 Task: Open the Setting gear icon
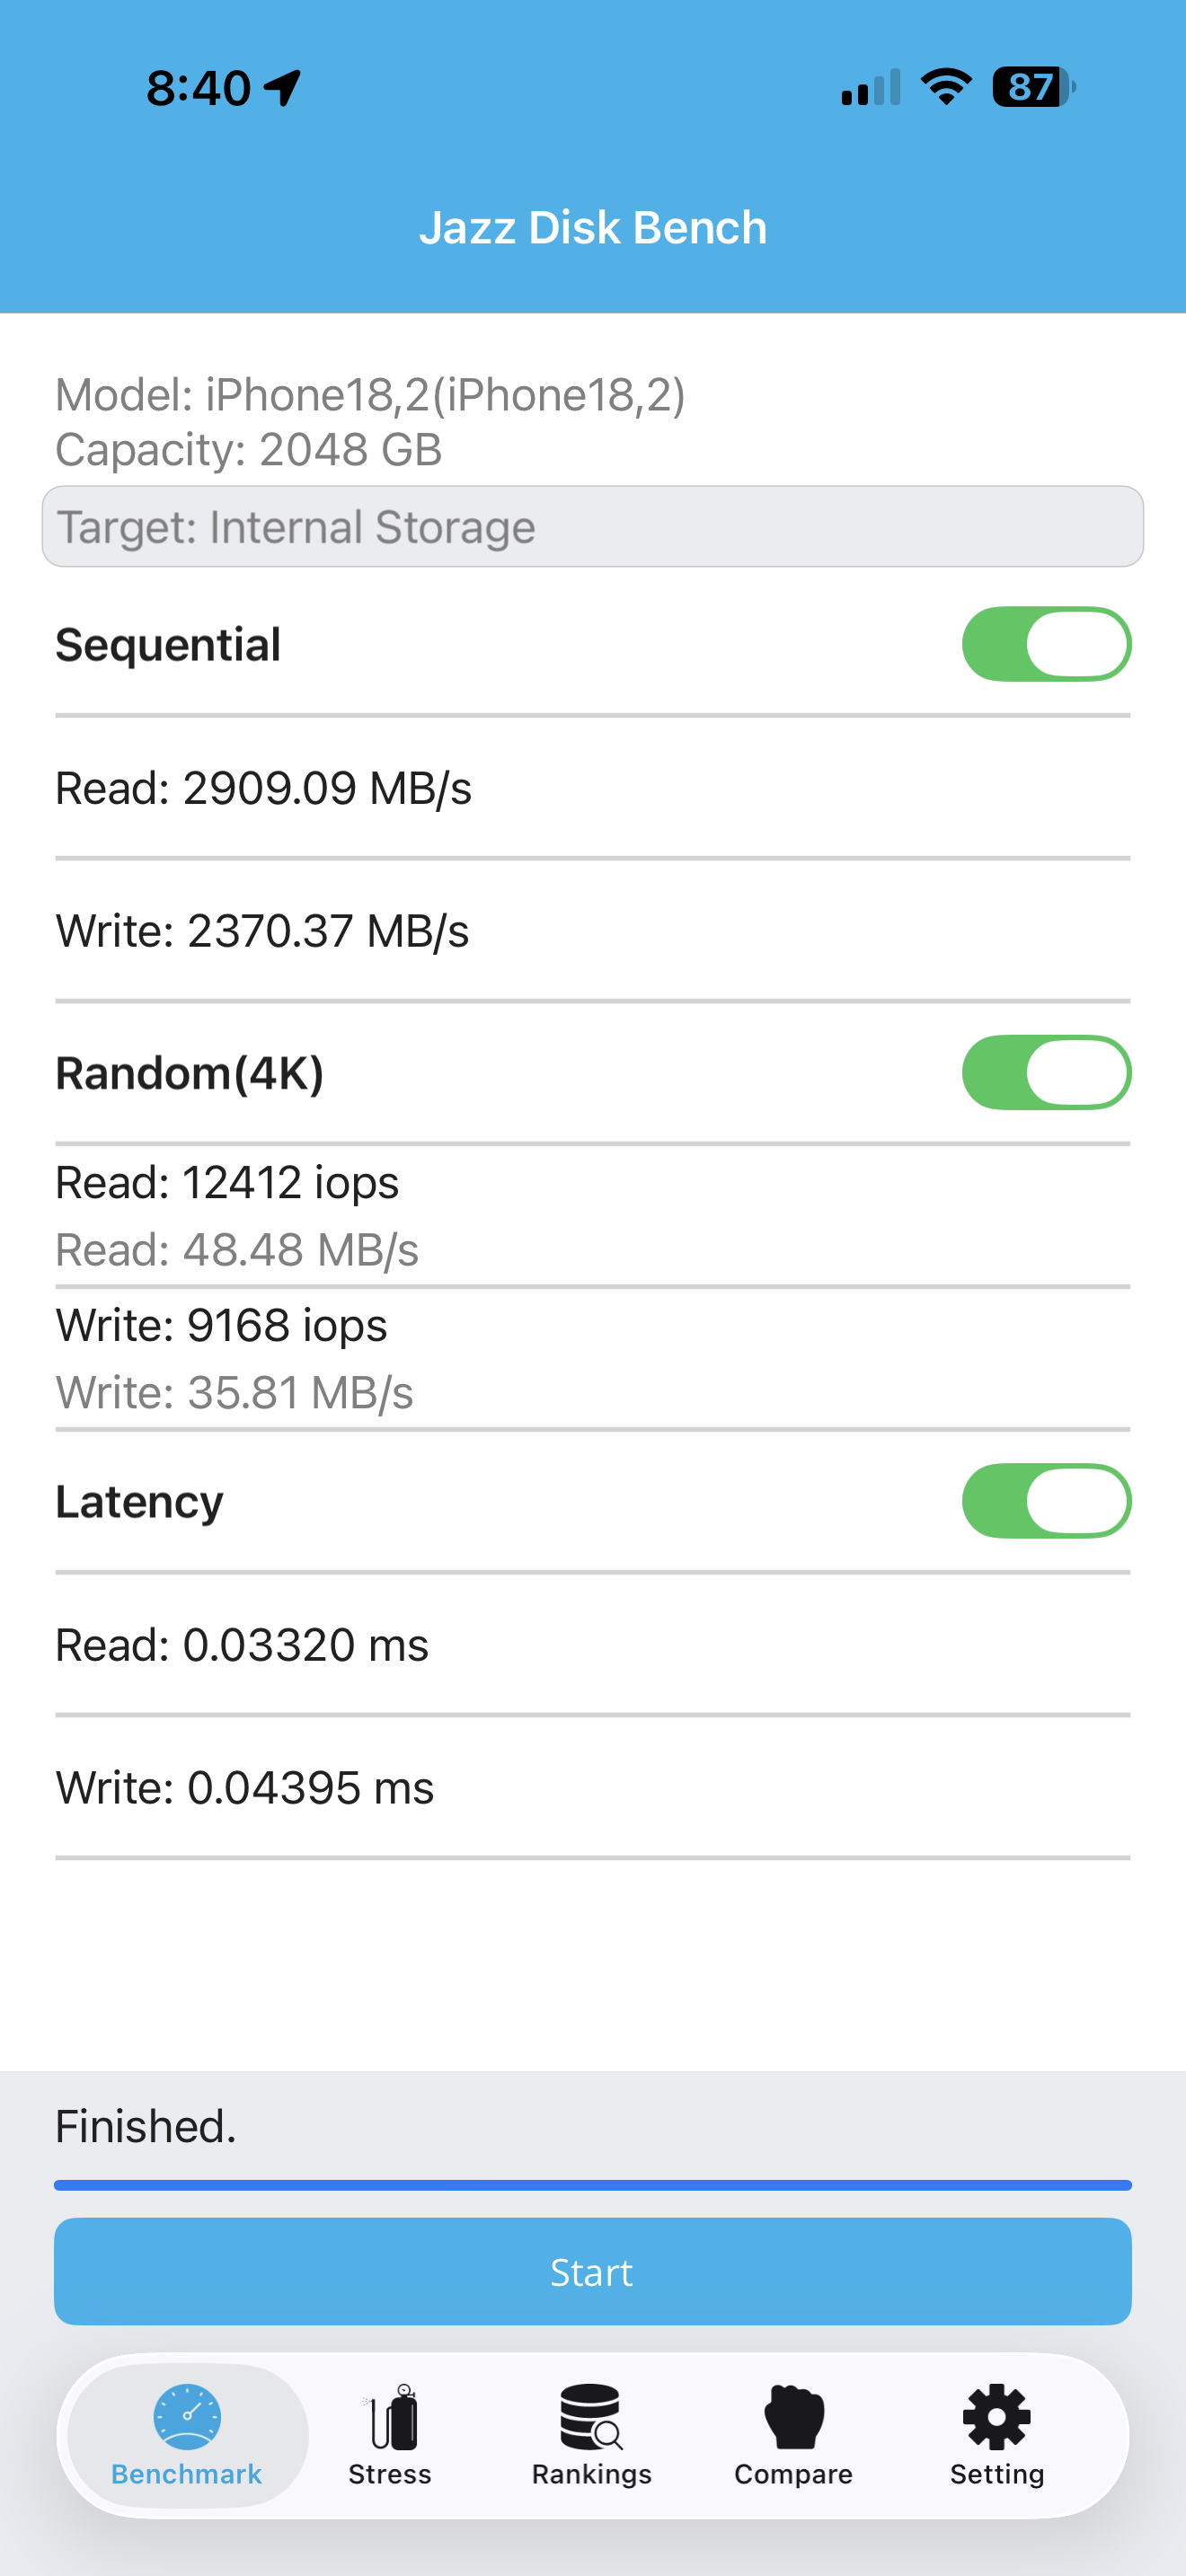click(x=996, y=2417)
